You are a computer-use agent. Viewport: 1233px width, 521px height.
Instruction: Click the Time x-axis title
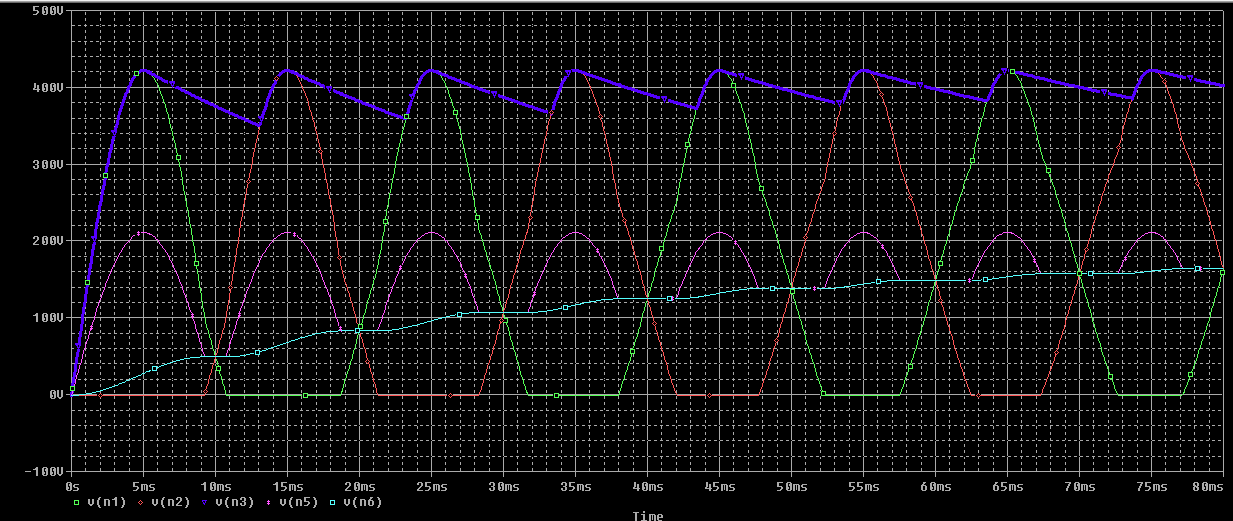[647, 516]
